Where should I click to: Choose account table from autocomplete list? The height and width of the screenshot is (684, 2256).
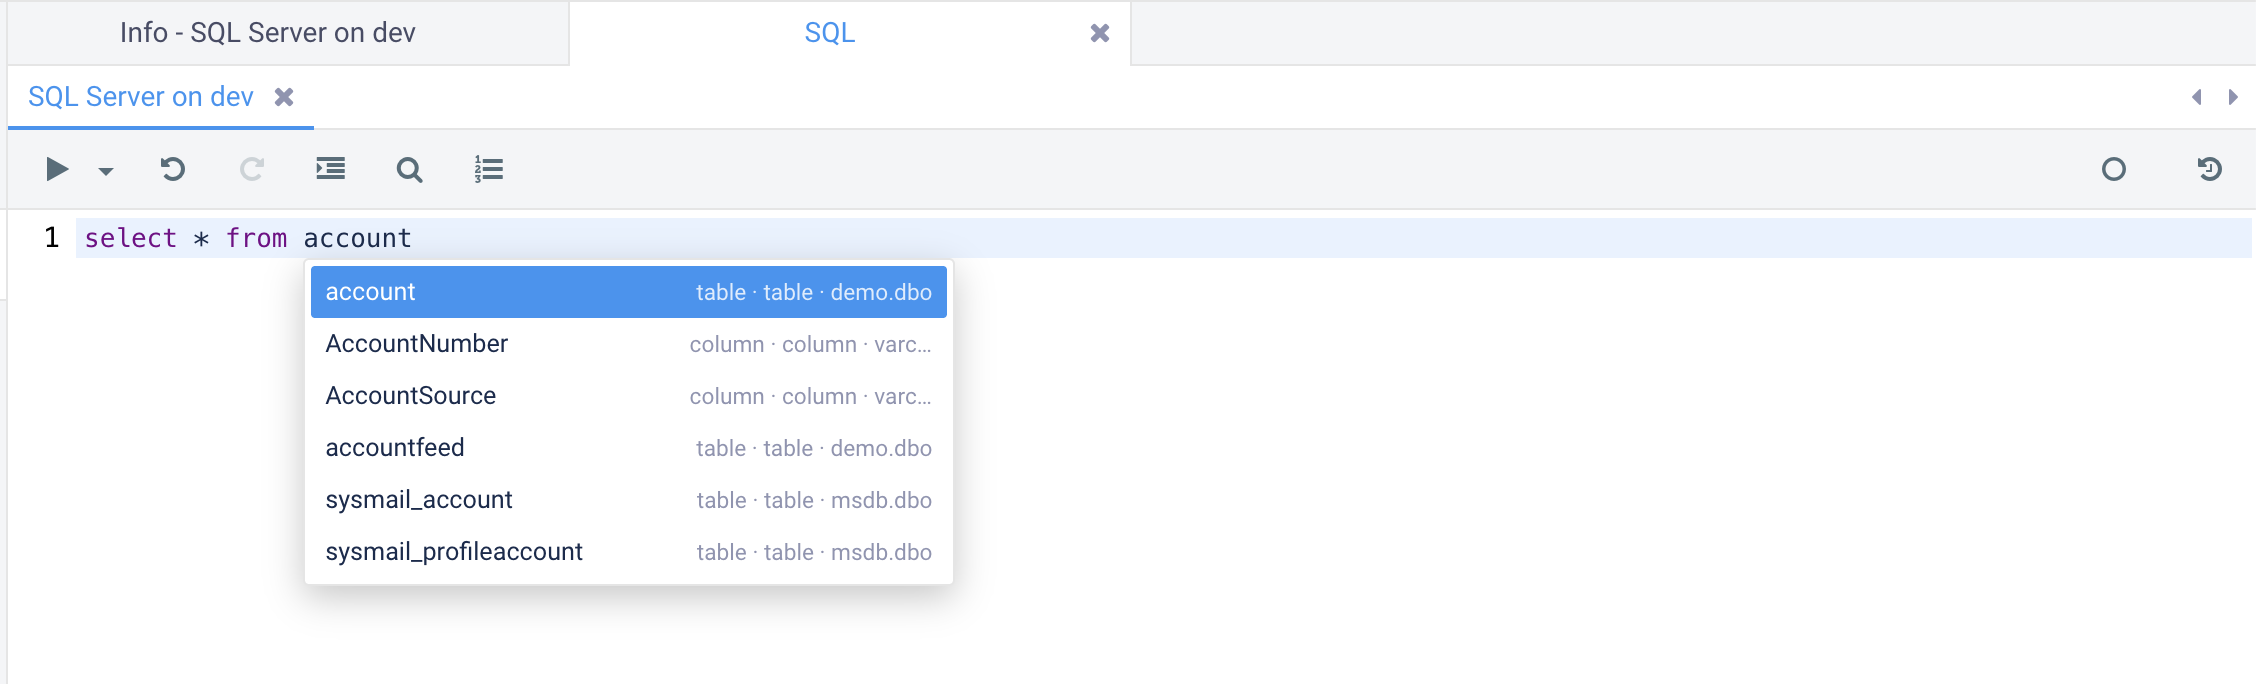[629, 292]
